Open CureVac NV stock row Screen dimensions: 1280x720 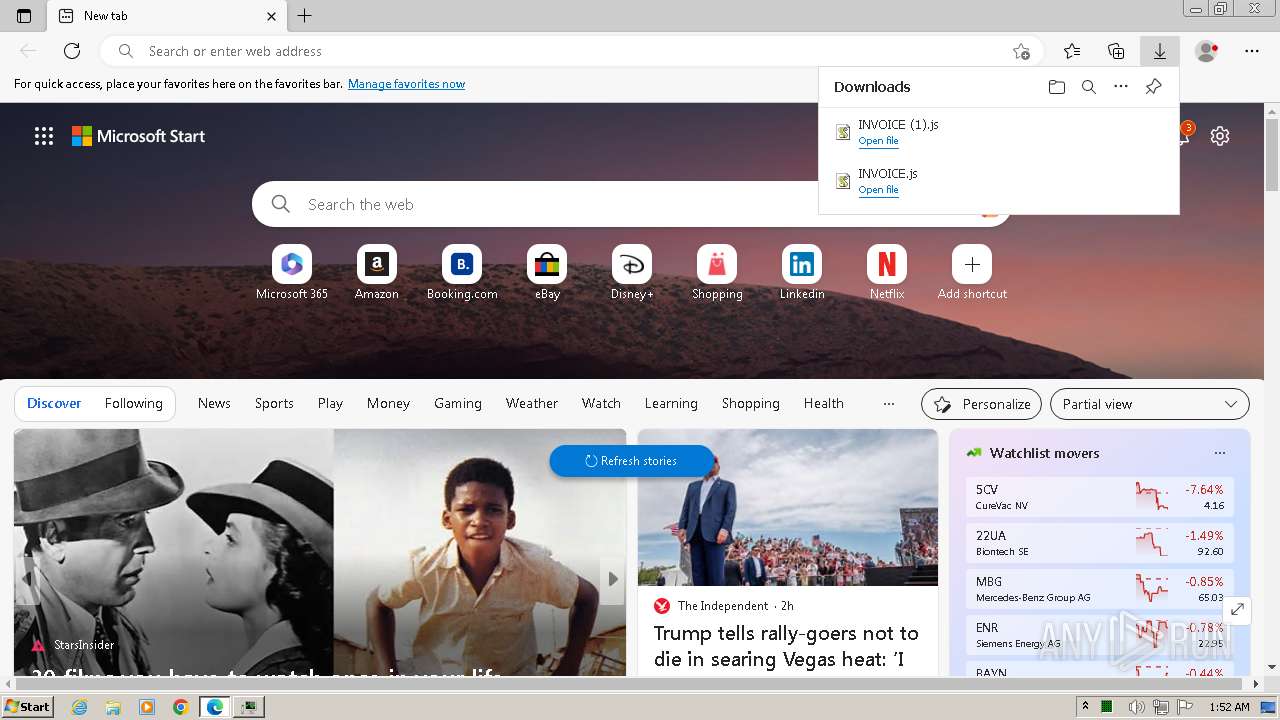point(1100,497)
